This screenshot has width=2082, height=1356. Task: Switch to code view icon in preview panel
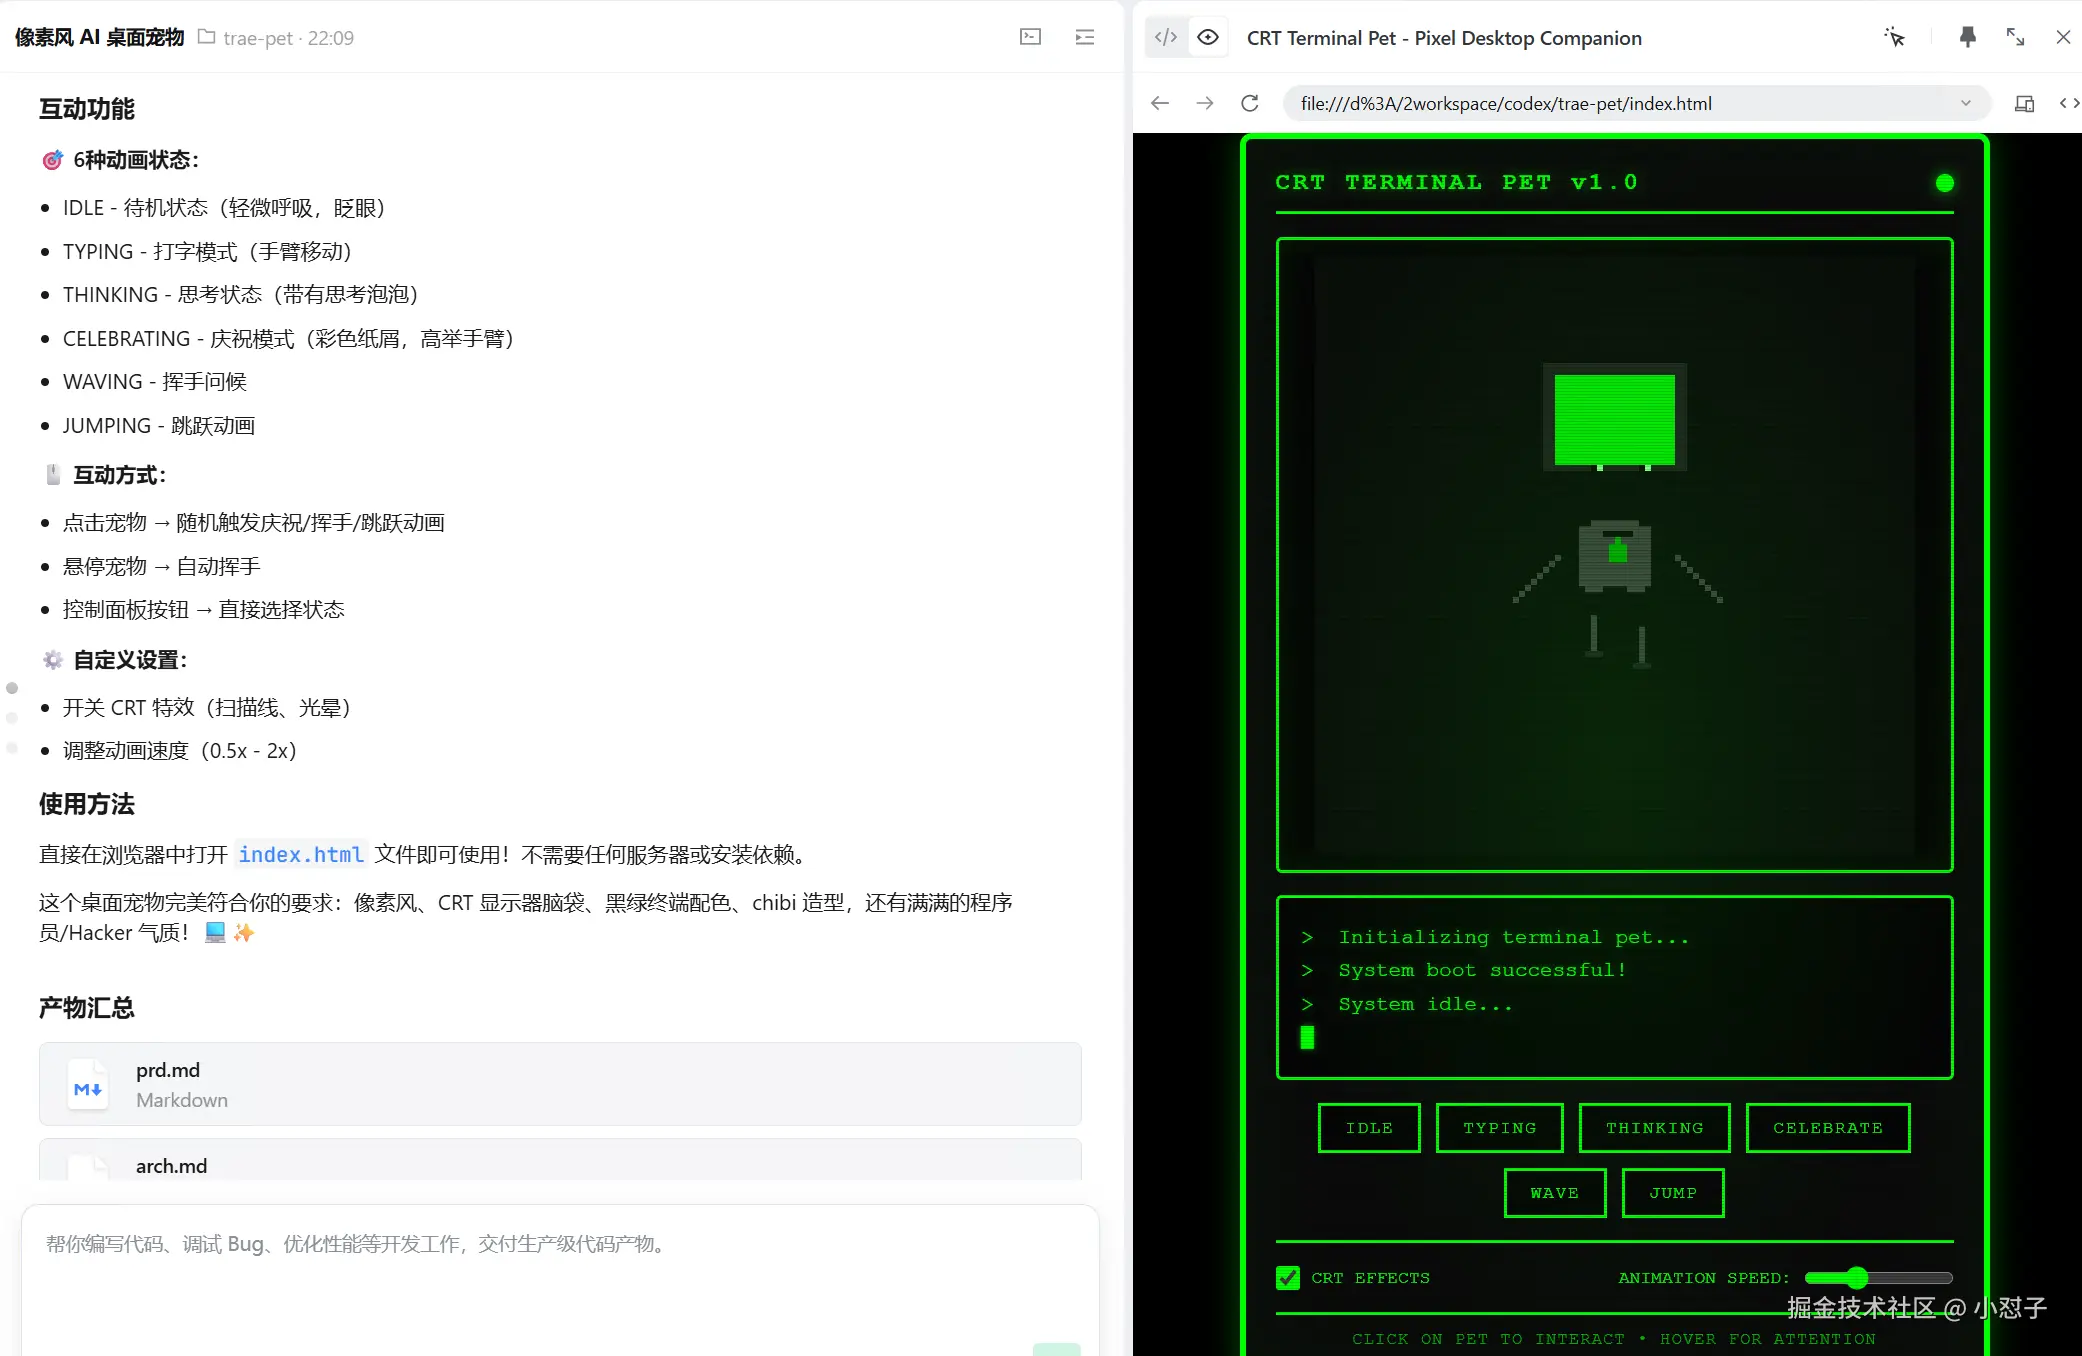1165,37
